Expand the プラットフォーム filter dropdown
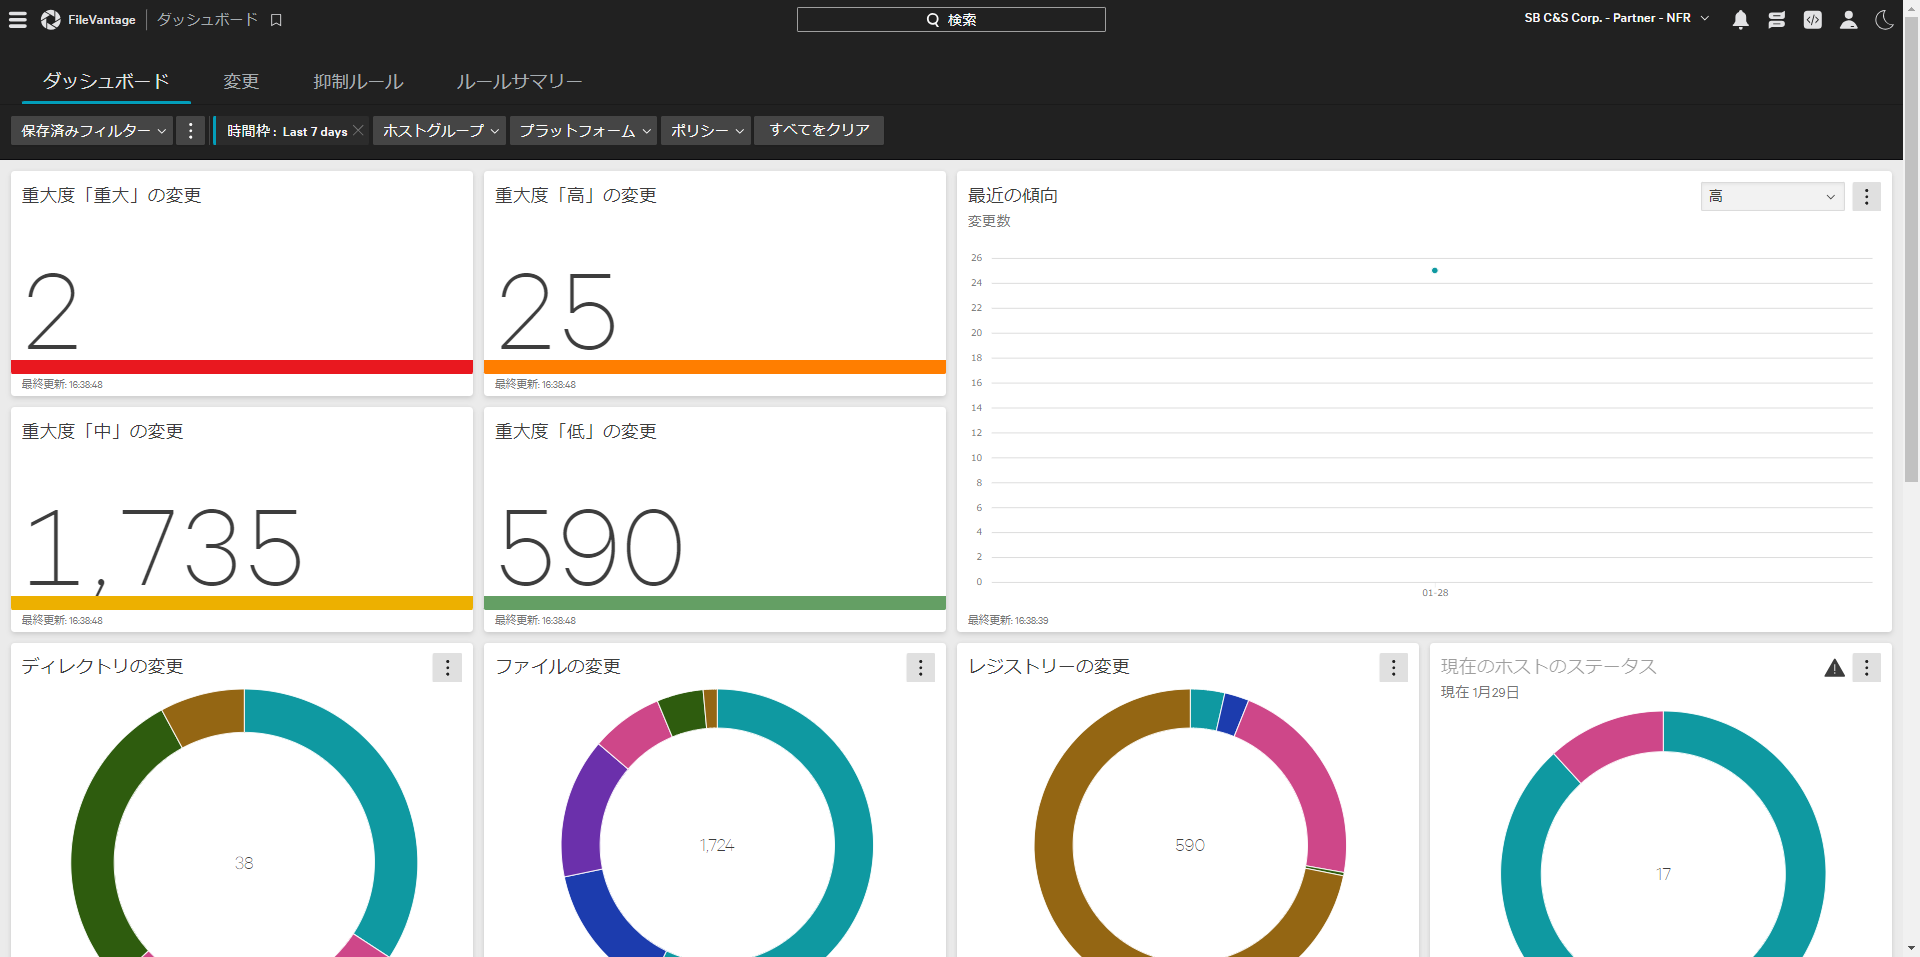Image resolution: width=1920 pixels, height=957 pixels. coord(584,131)
